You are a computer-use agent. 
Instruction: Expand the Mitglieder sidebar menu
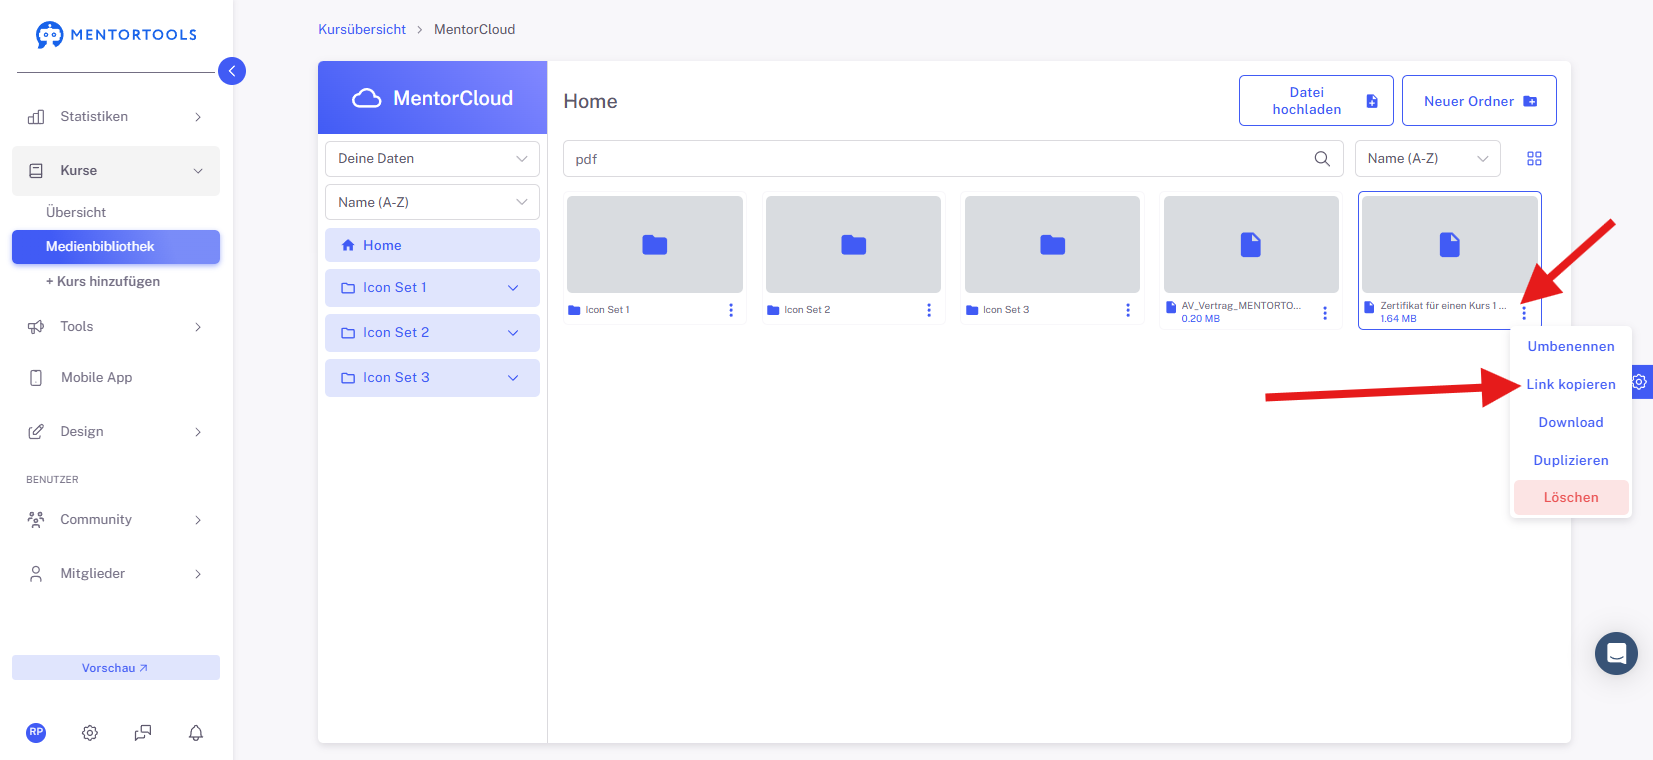(x=198, y=574)
